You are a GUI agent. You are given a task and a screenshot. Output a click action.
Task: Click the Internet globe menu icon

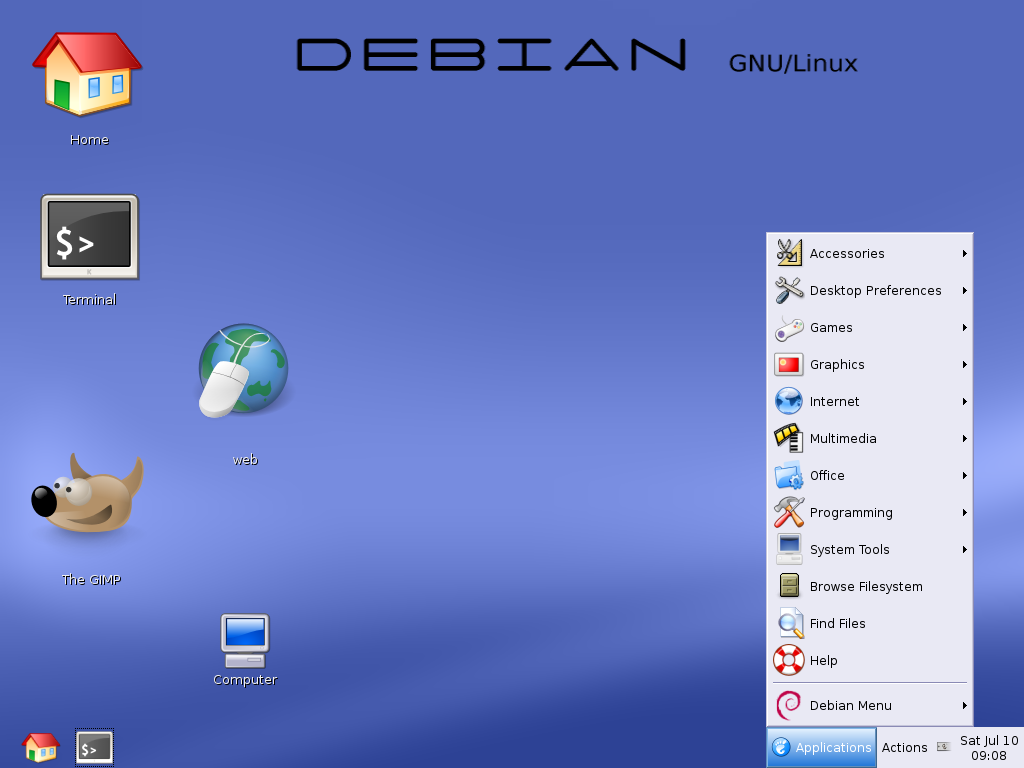point(789,401)
